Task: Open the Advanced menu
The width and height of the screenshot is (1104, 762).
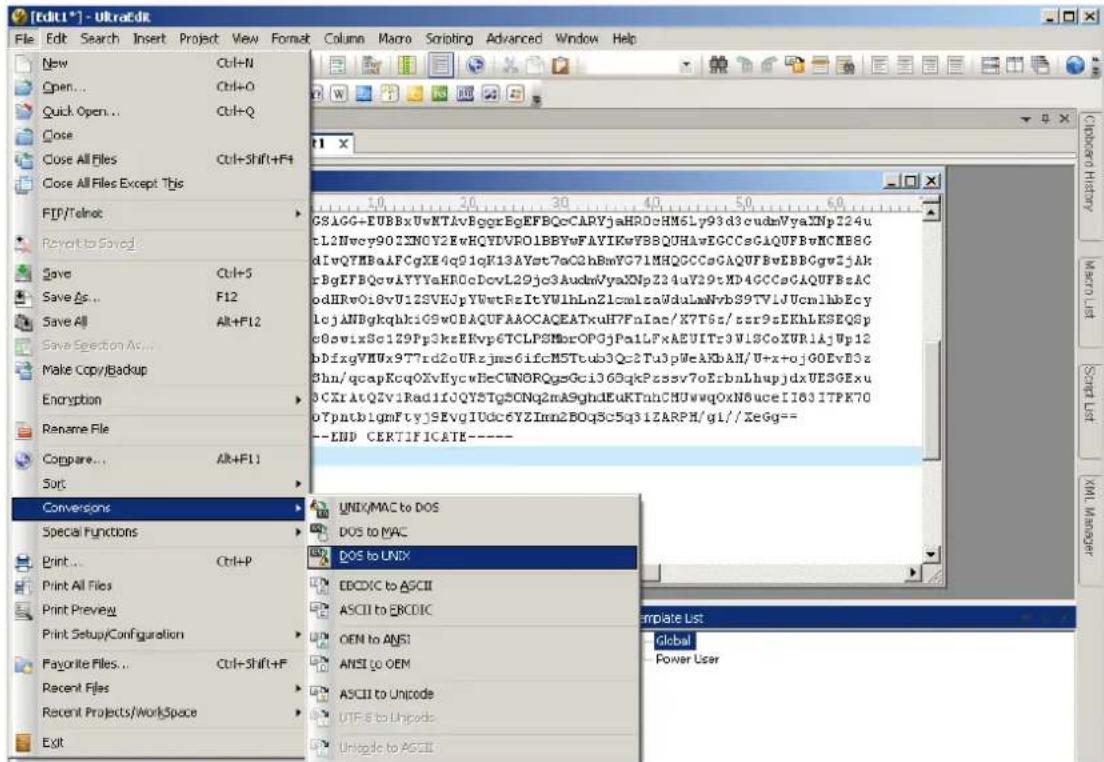Action: [x=514, y=39]
